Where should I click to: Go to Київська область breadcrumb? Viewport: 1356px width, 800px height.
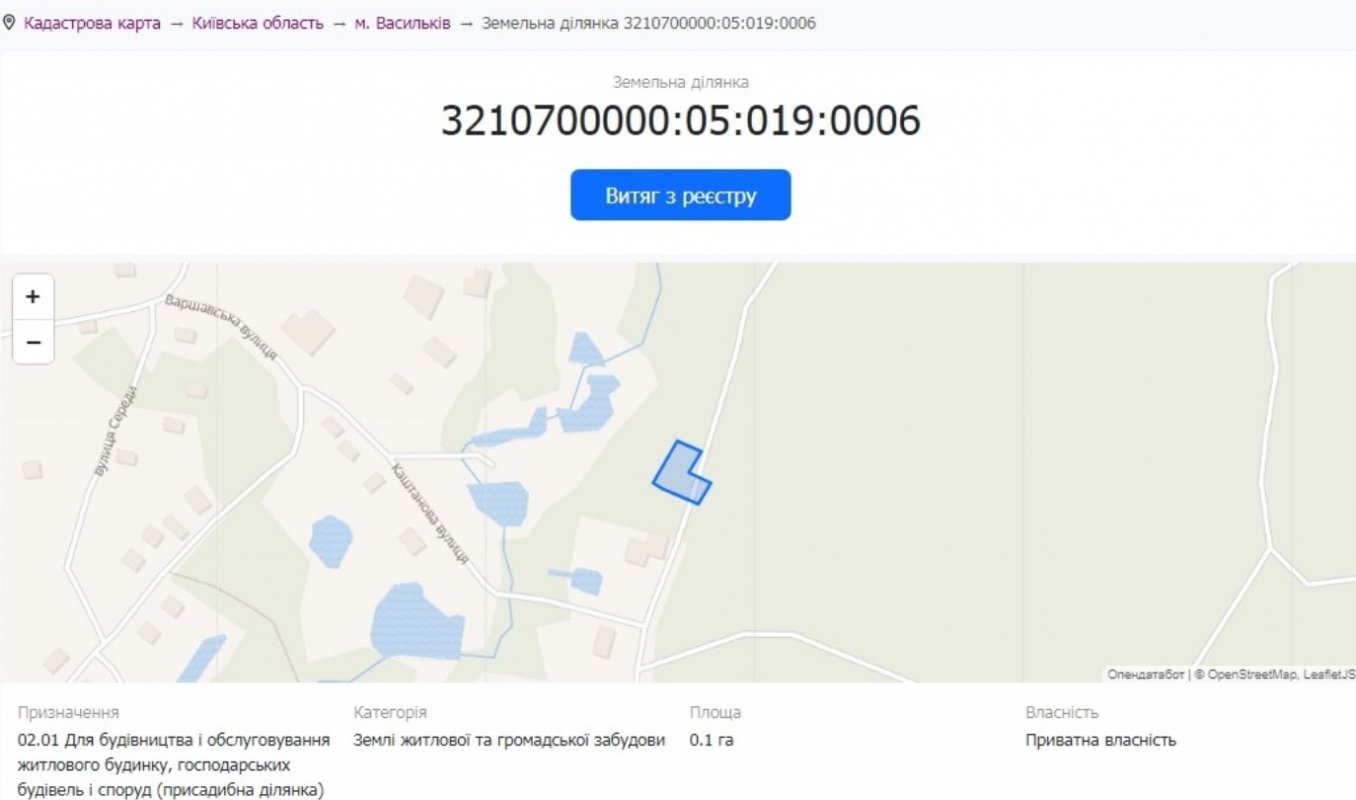point(259,23)
